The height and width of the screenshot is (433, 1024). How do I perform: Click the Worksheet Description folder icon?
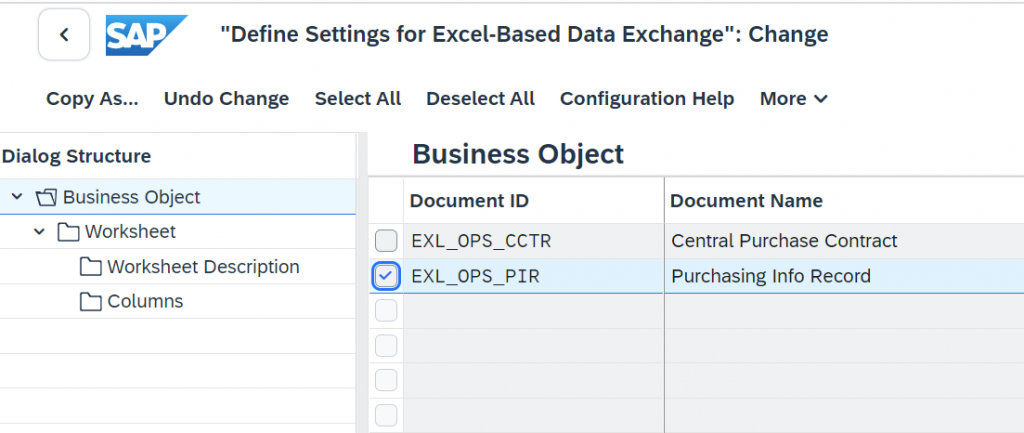[x=91, y=266]
